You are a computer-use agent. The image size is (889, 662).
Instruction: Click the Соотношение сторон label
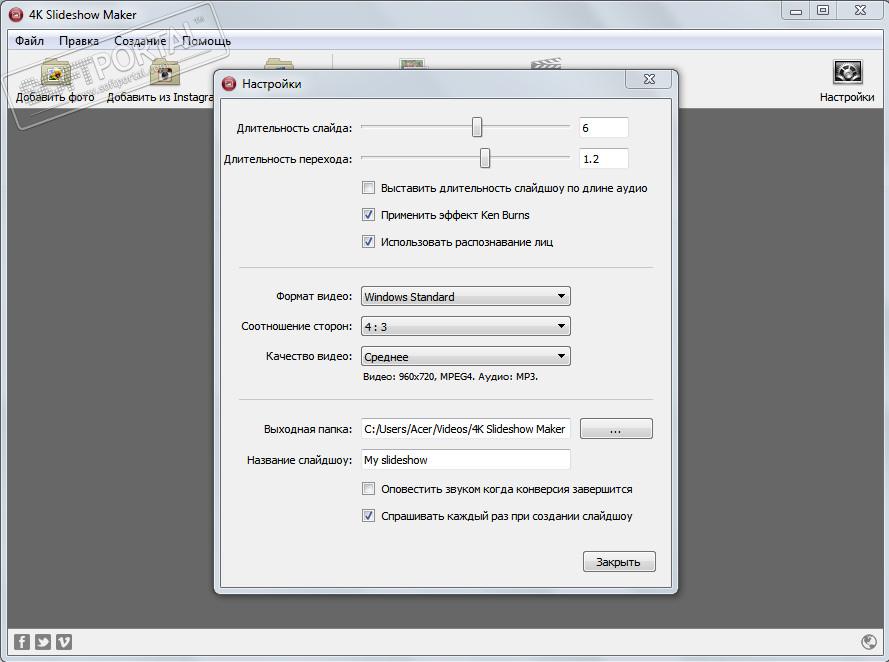pos(297,326)
